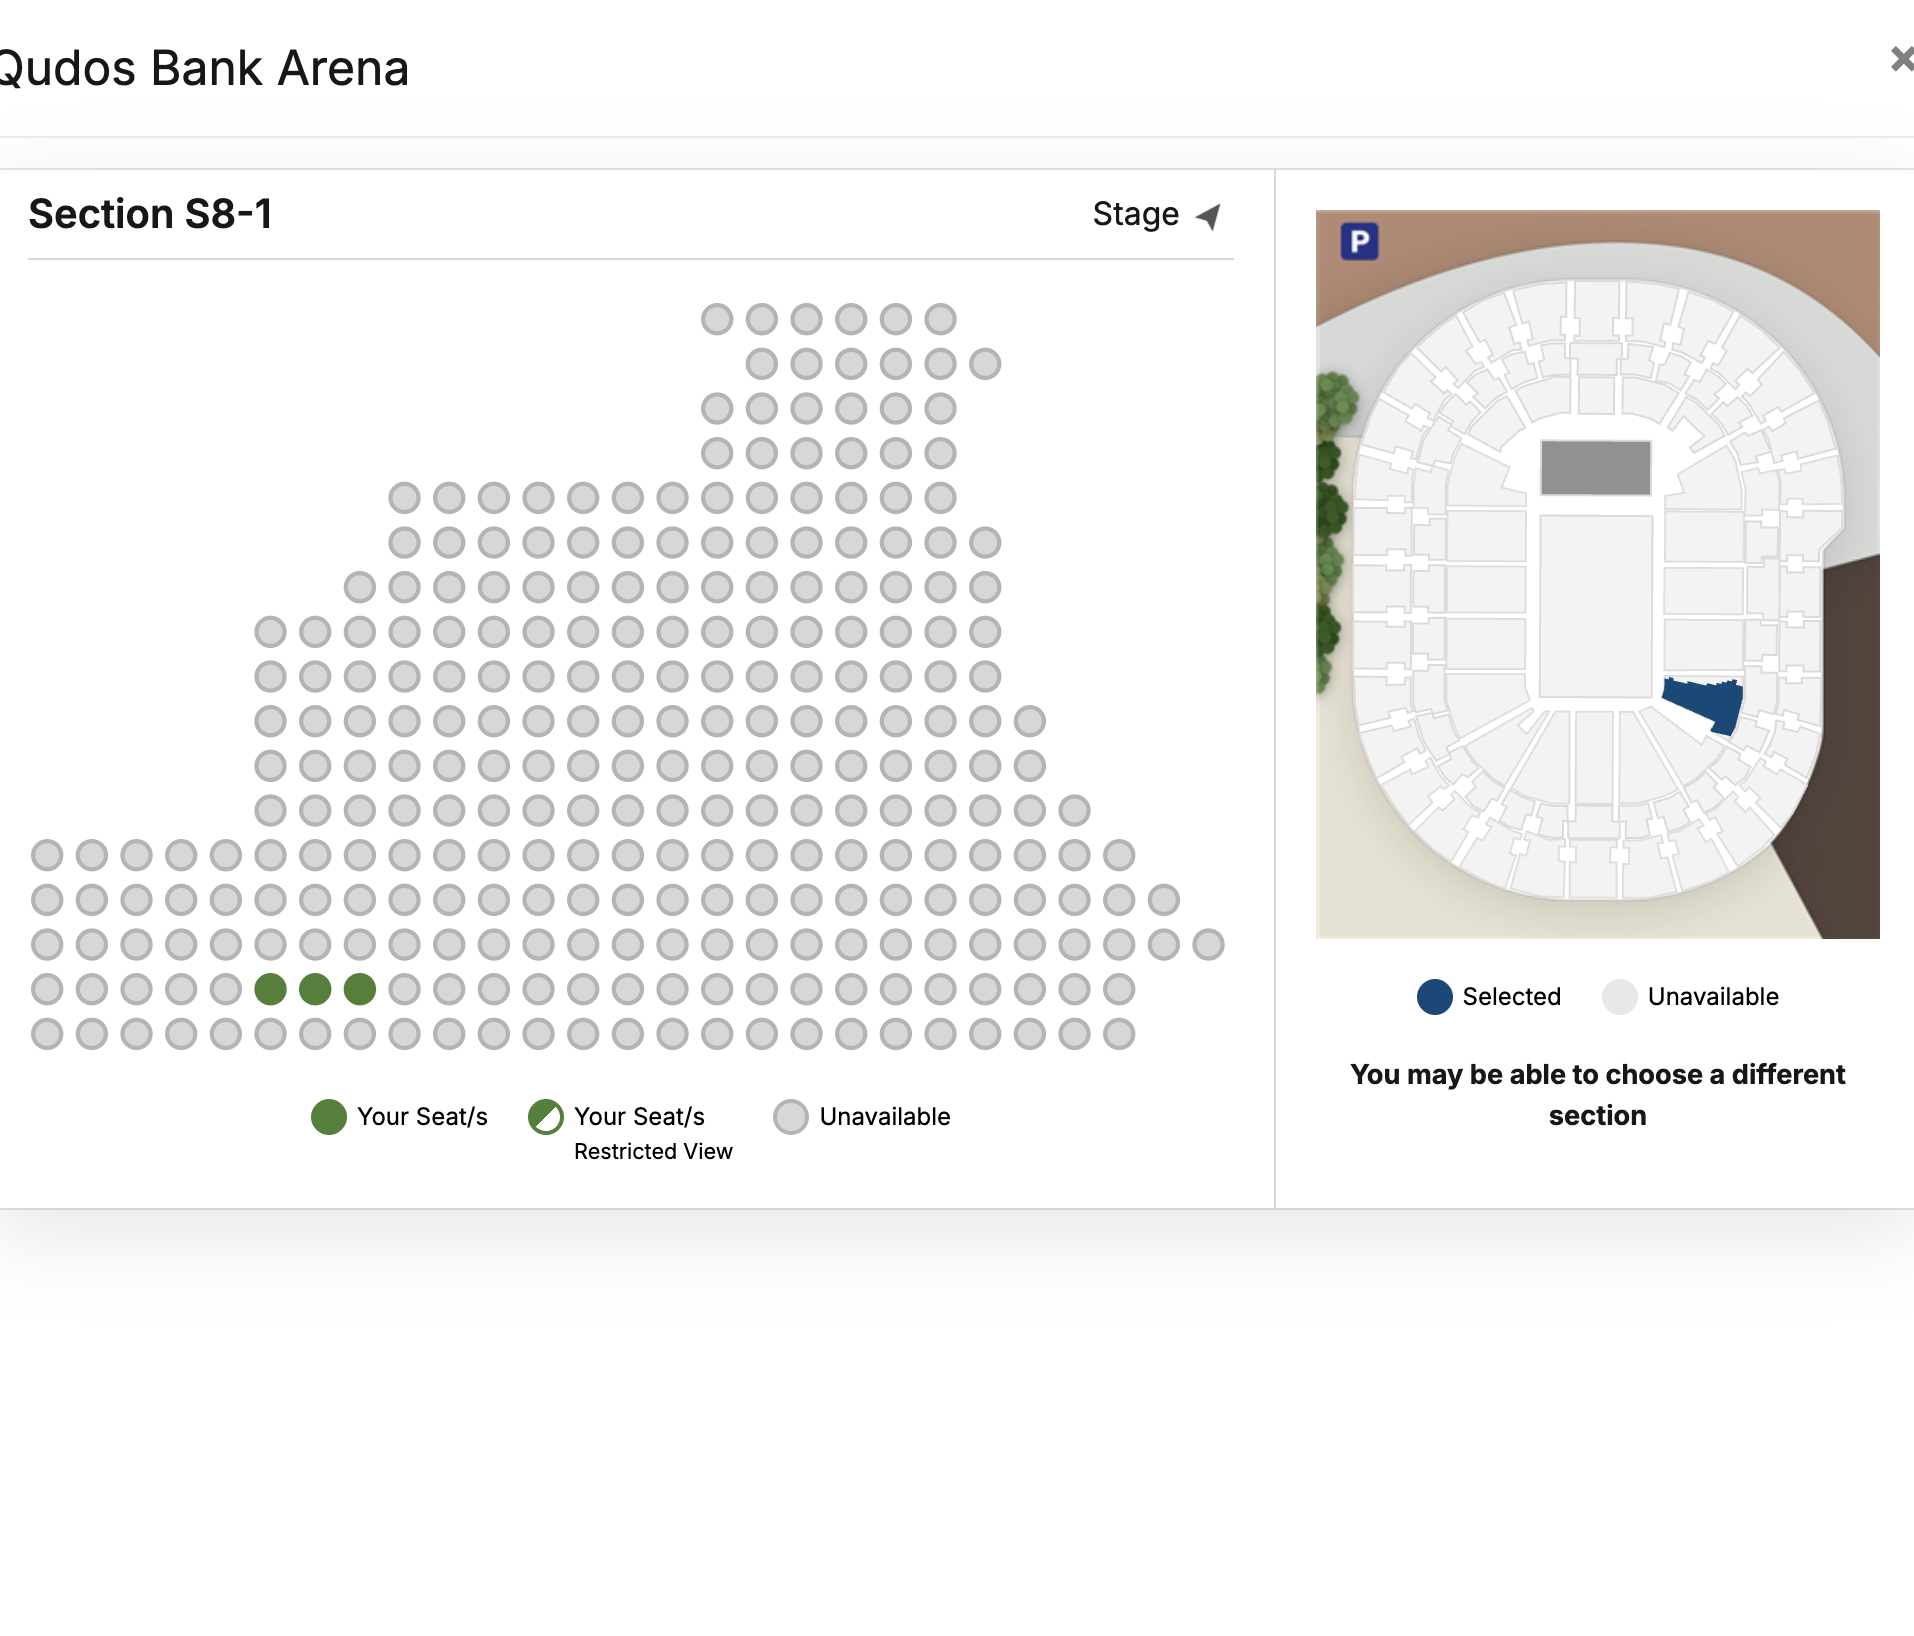Screen dimensions: 1914x1636
Task: Click the green Your Seat/s legend swatch
Action: [328, 1117]
